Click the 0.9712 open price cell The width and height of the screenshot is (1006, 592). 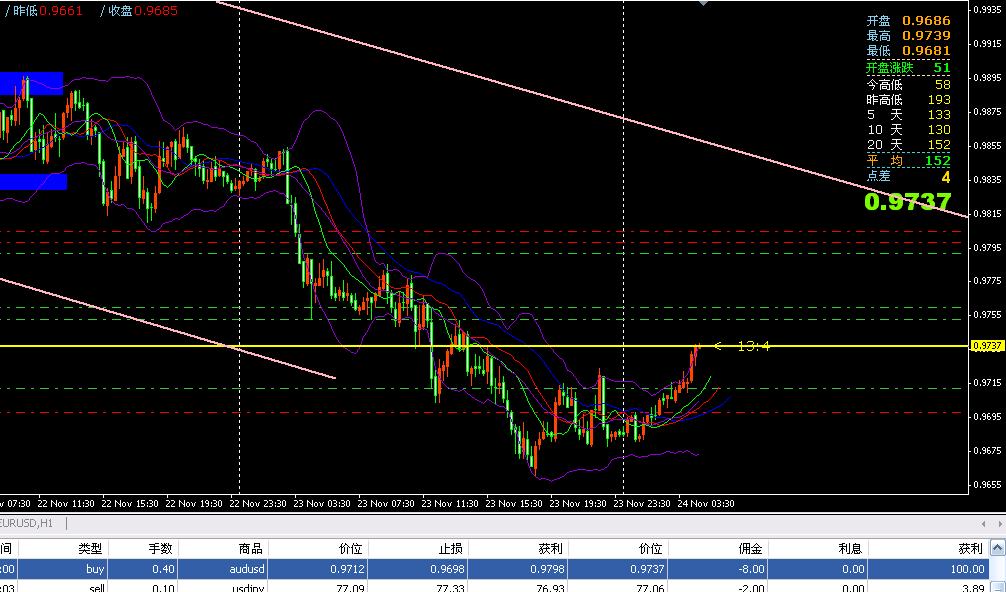tap(347, 569)
